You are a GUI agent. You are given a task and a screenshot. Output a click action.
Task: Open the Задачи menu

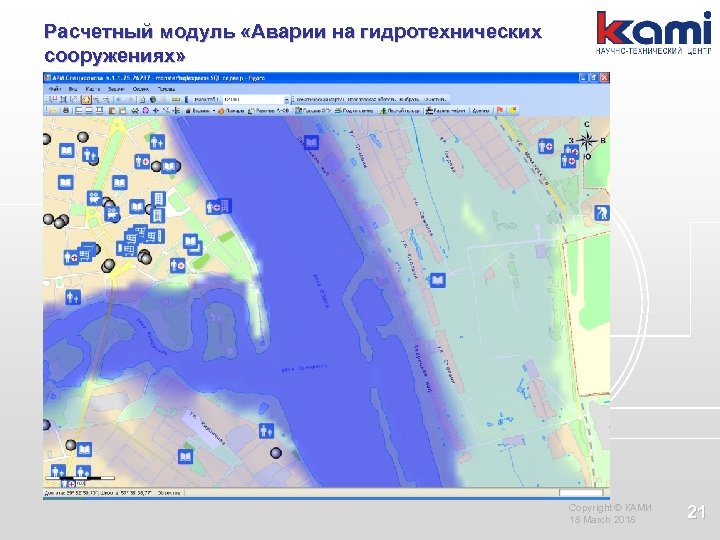[x=116, y=89]
